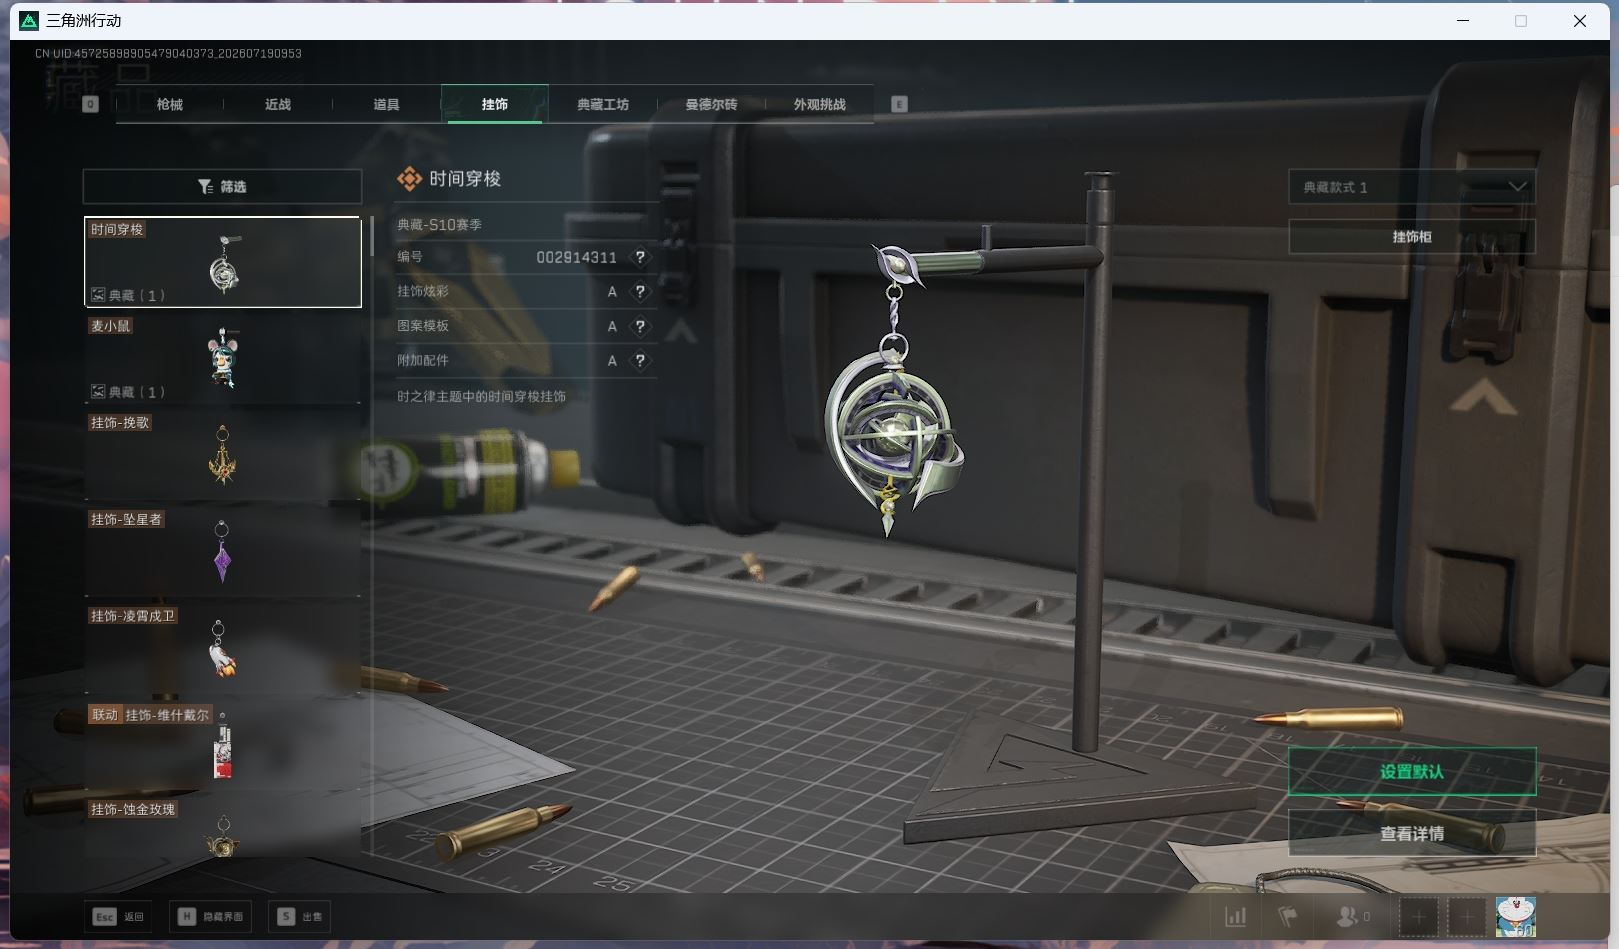
Task: Switch to the 曼德尔砖 tab
Action: pos(711,104)
